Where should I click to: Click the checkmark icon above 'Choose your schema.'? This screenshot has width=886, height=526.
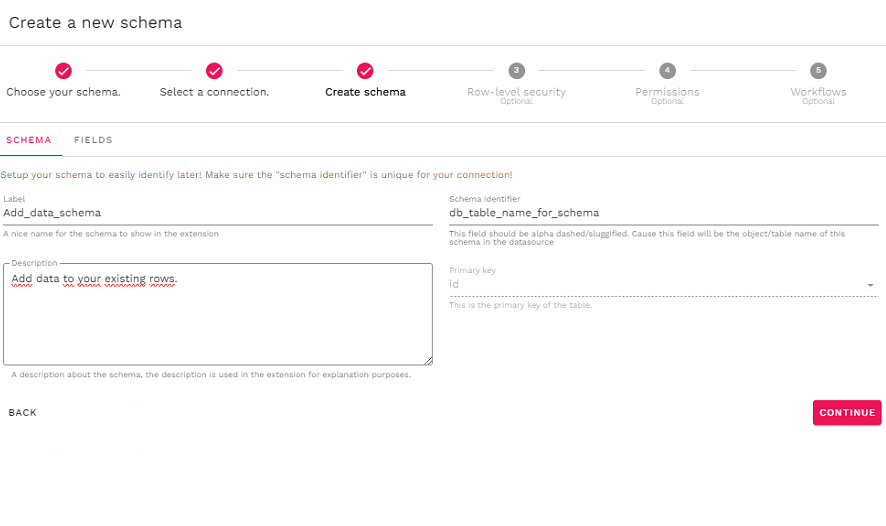point(63,71)
